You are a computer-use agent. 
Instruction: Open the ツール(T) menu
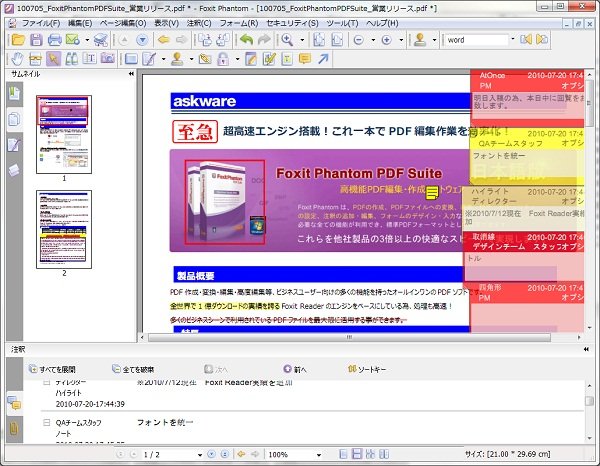(x=342, y=23)
